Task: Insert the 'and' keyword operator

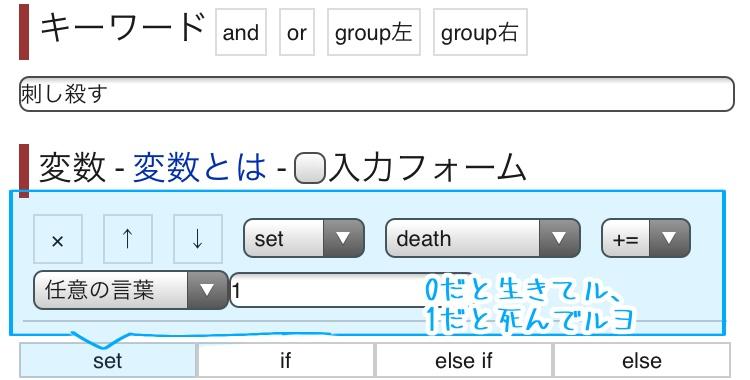Action: (x=241, y=32)
